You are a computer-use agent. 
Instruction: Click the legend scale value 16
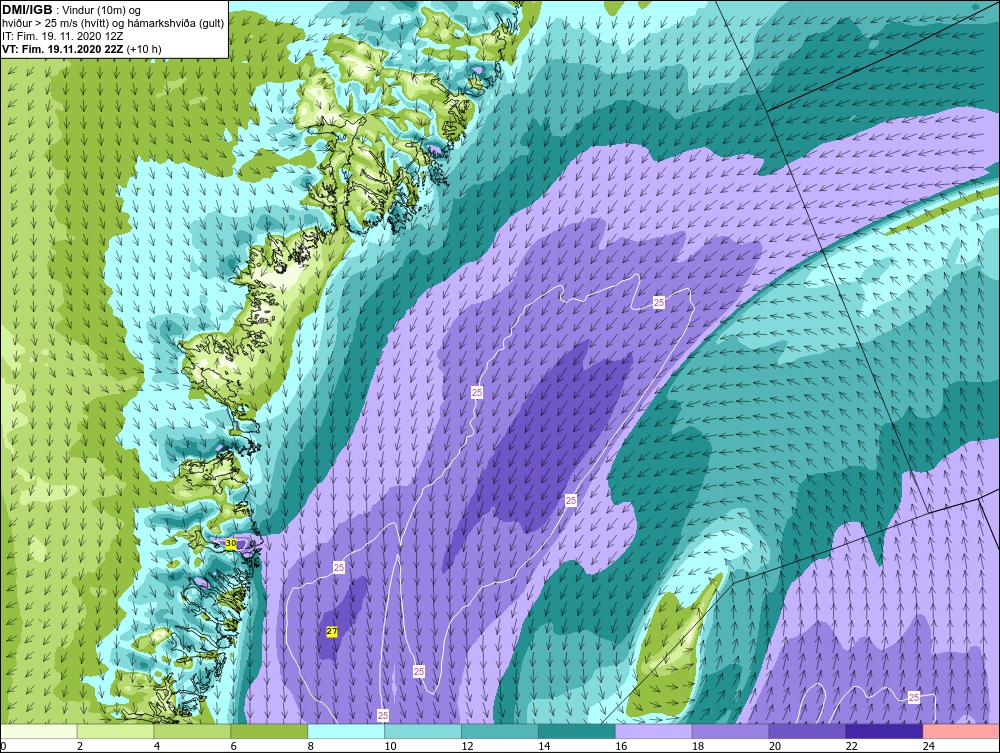click(621, 746)
